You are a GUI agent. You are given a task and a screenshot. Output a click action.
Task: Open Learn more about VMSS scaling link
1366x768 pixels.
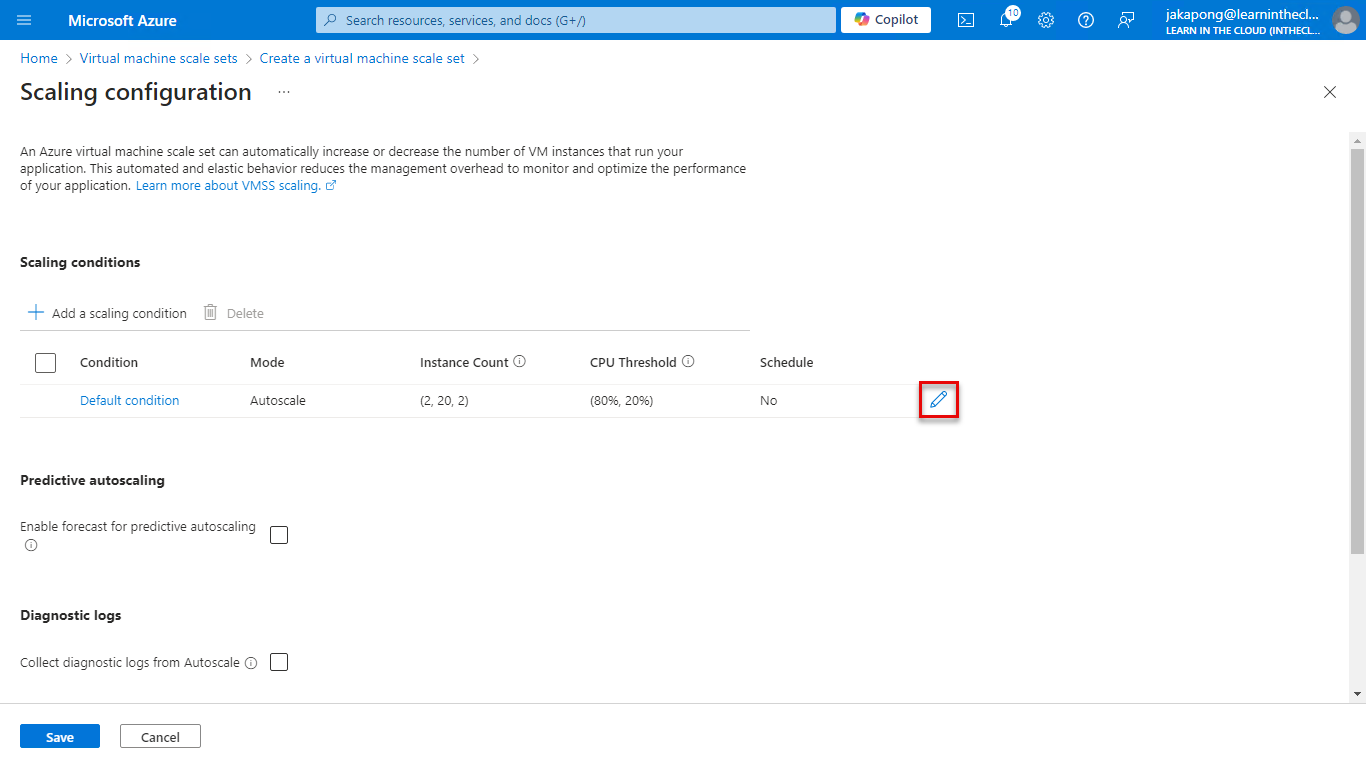click(236, 186)
